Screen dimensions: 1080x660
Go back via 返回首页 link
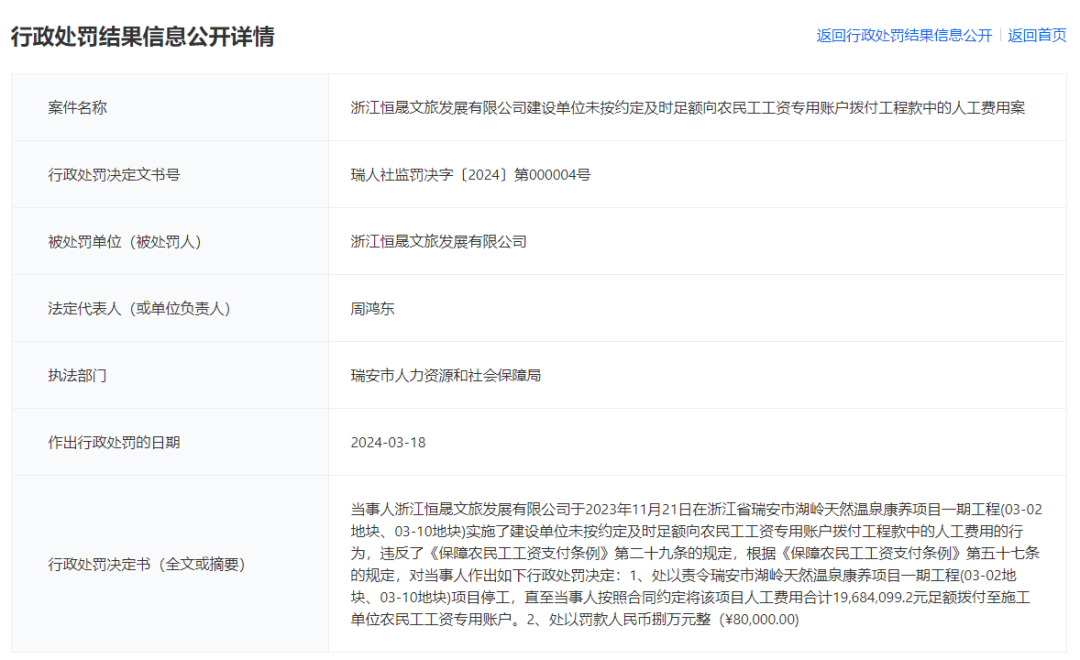click(x=1037, y=36)
